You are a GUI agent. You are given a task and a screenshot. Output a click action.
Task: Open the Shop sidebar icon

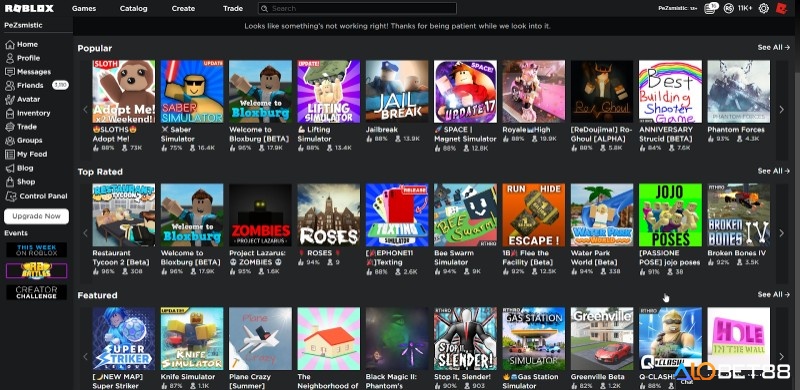pos(10,182)
